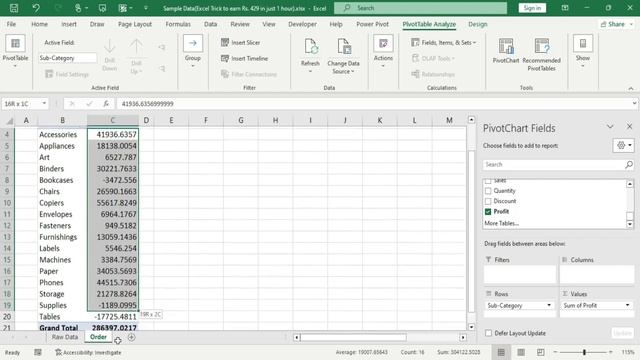Image resolution: width=640 pixels, height=360 pixels.
Task: Open the Actions icon
Action: tap(383, 43)
